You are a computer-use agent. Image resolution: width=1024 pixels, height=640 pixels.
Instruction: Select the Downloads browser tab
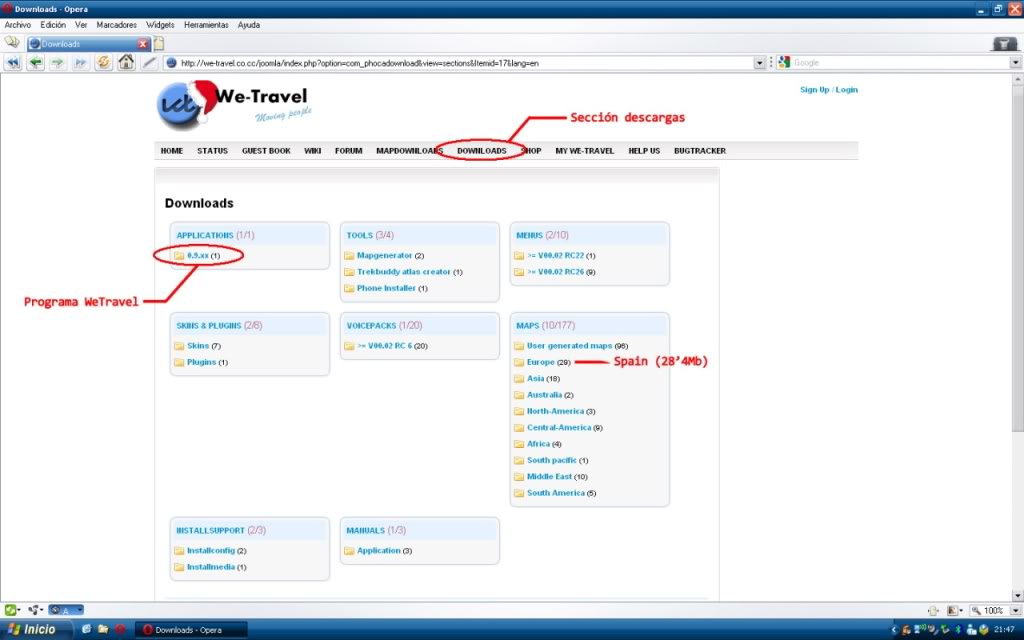89,44
